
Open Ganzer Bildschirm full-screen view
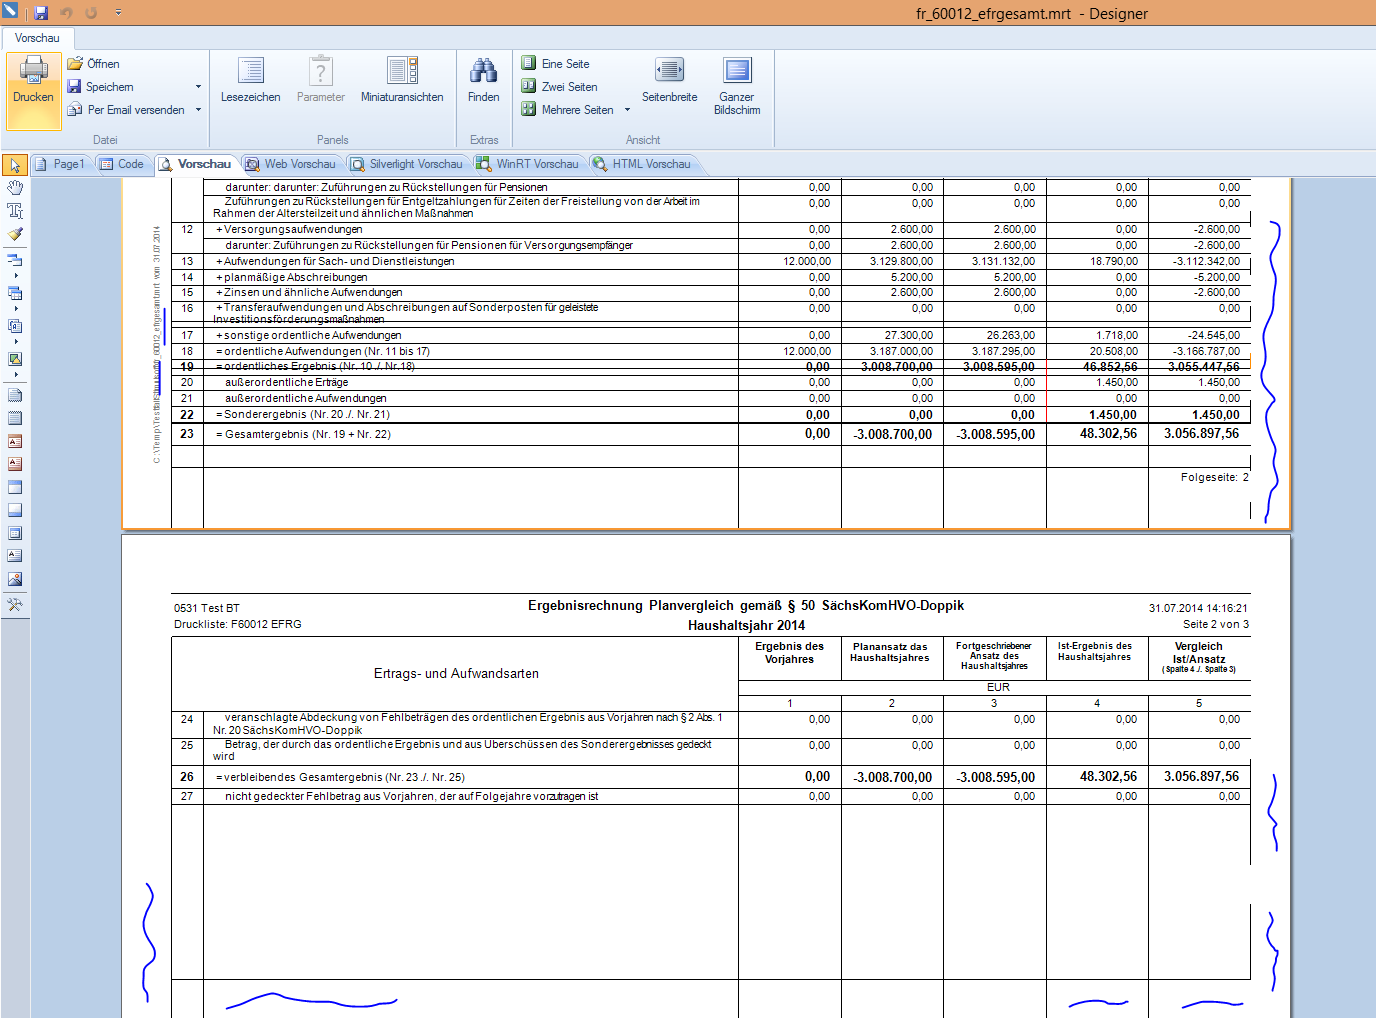(x=737, y=86)
